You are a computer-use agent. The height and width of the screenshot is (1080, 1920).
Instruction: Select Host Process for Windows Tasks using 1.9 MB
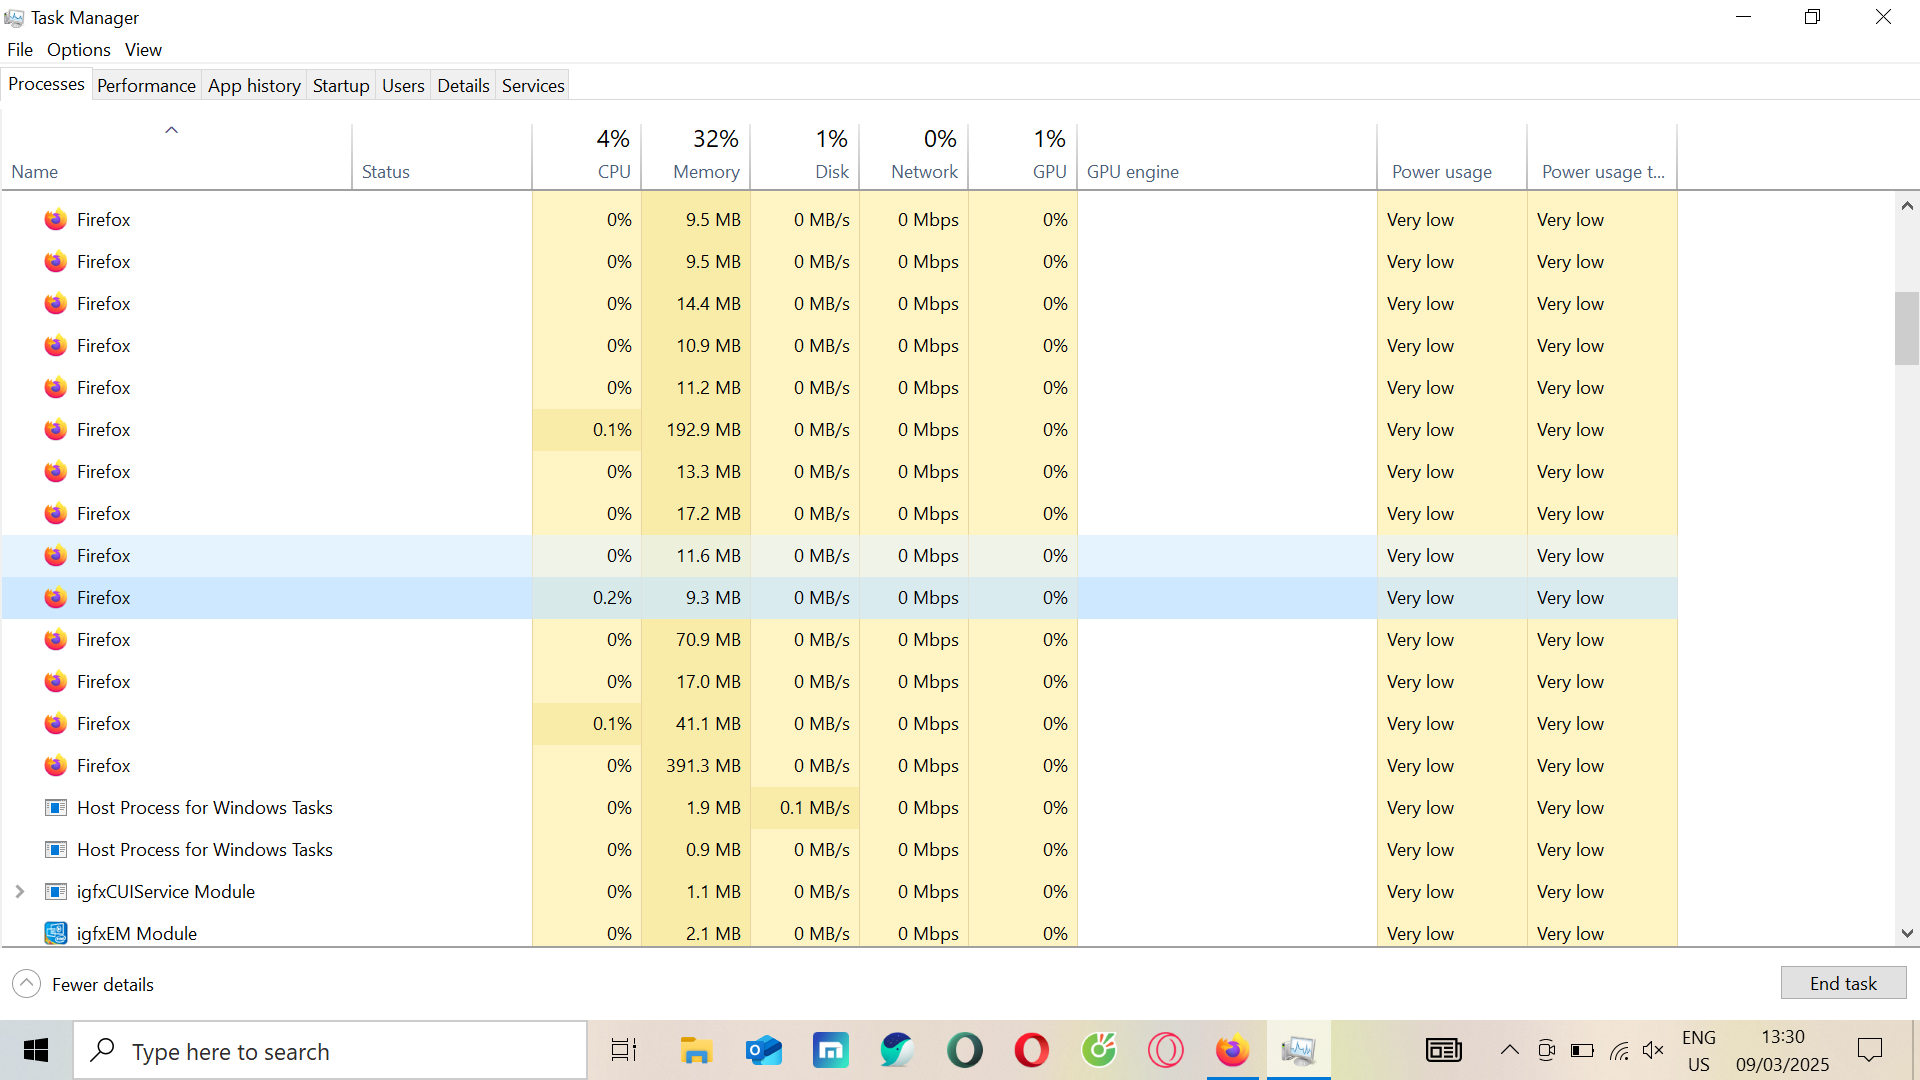click(840, 807)
